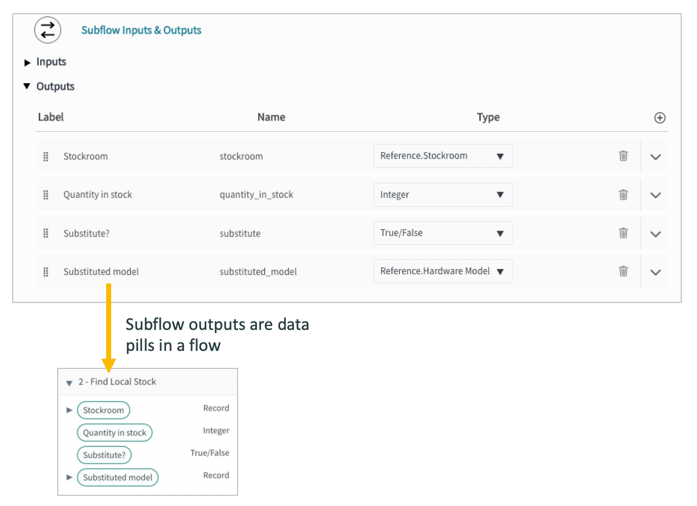Open the Reference.Stockroom type dropdown
697x506 pixels.
443,156
